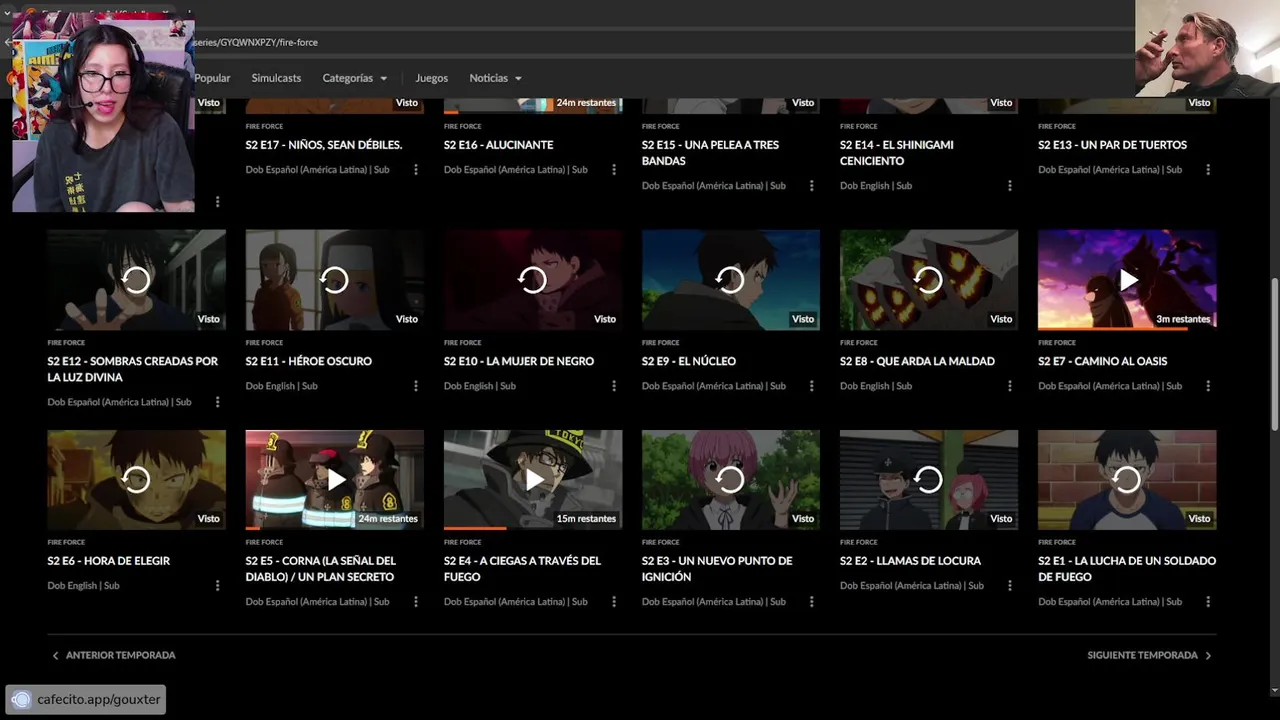Click '24m restantes' label on S2 E16

586,103
